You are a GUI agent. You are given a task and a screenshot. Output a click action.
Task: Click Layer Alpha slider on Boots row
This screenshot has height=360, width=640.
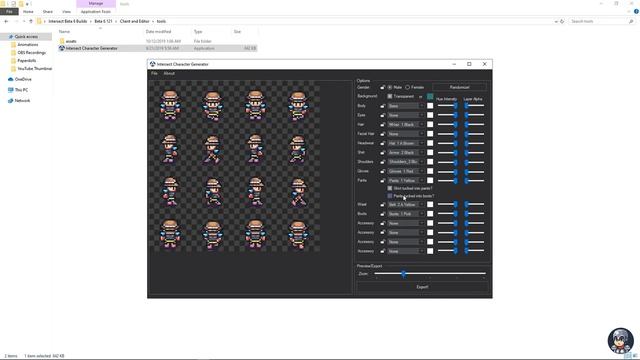point(474,214)
